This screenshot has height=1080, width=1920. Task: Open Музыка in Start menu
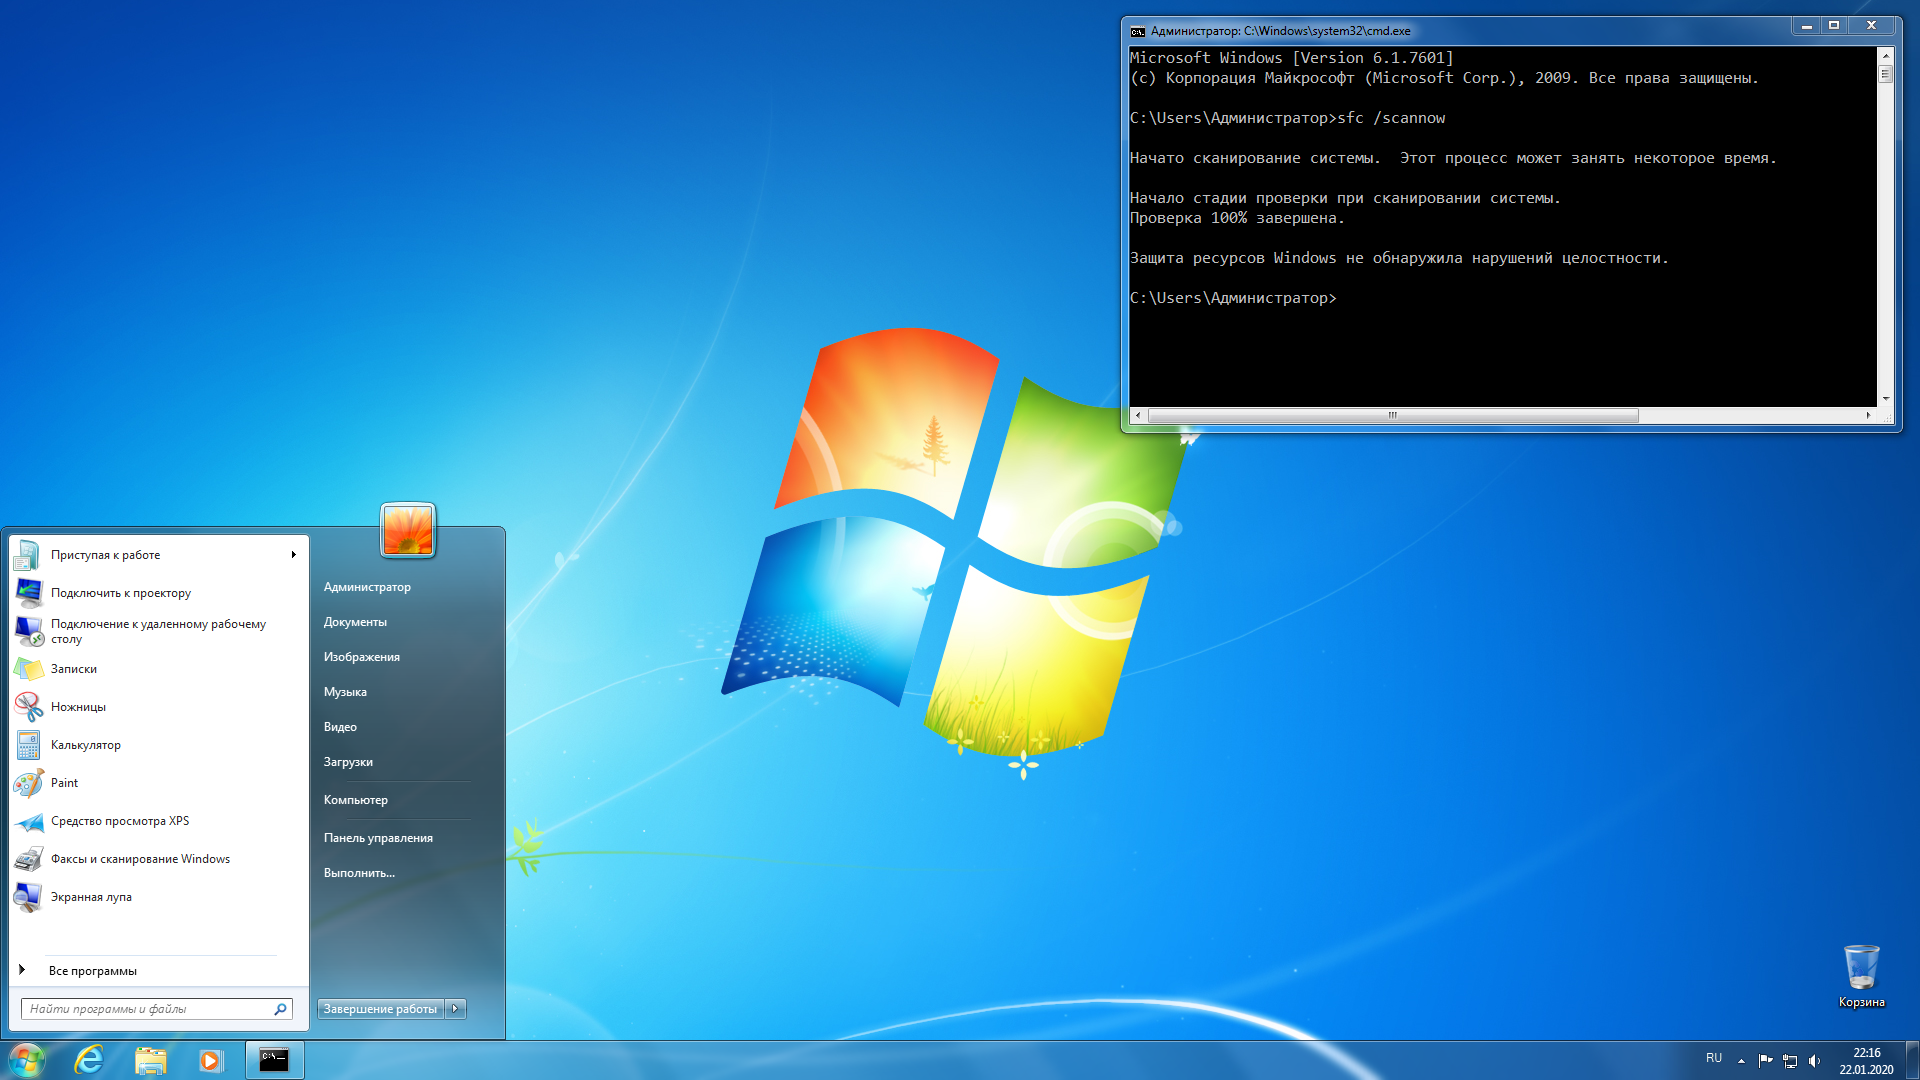(x=345, y=692)
